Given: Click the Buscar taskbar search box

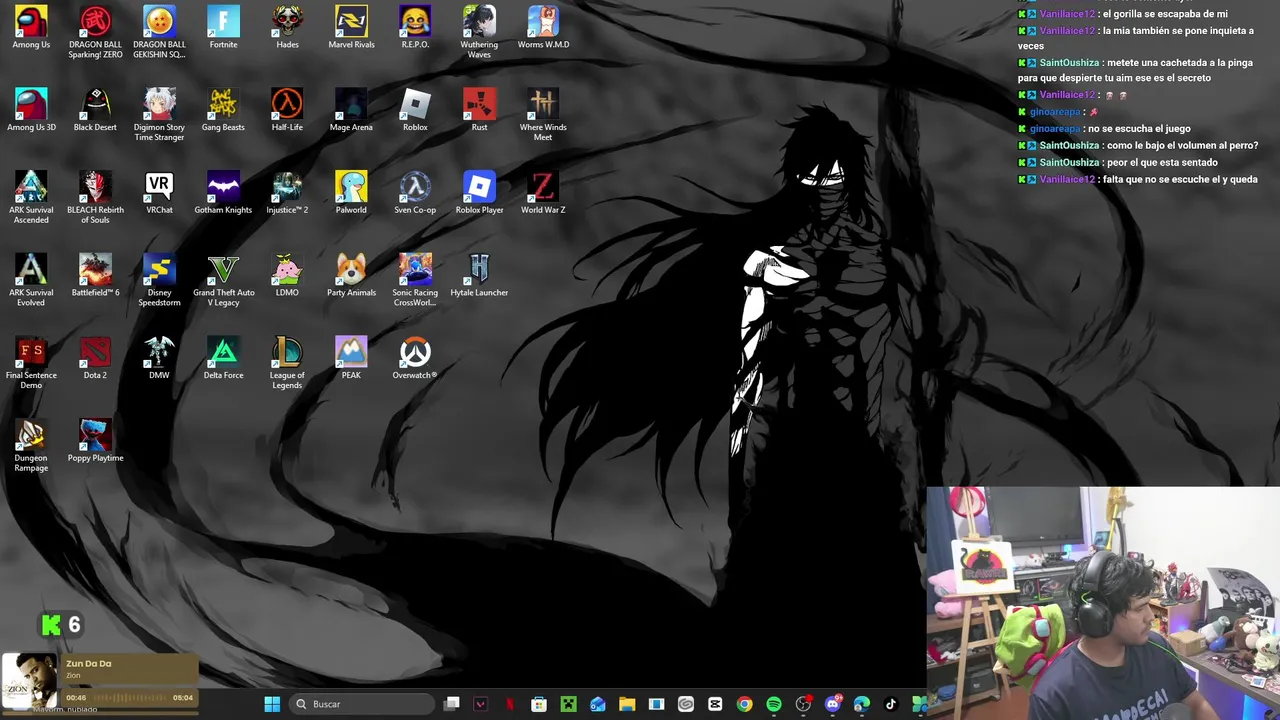Looking at the screenshot, I should pyautogui.click(x=362, y=704).
